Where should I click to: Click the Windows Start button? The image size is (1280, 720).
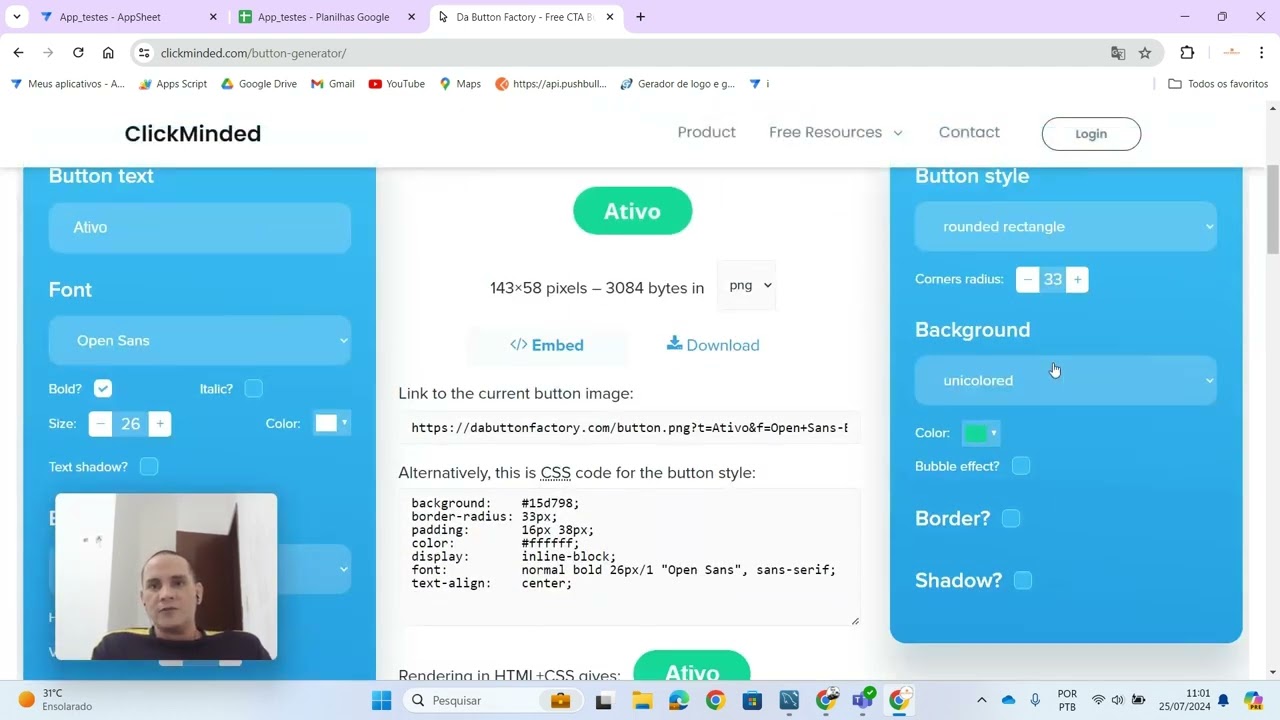381,700
